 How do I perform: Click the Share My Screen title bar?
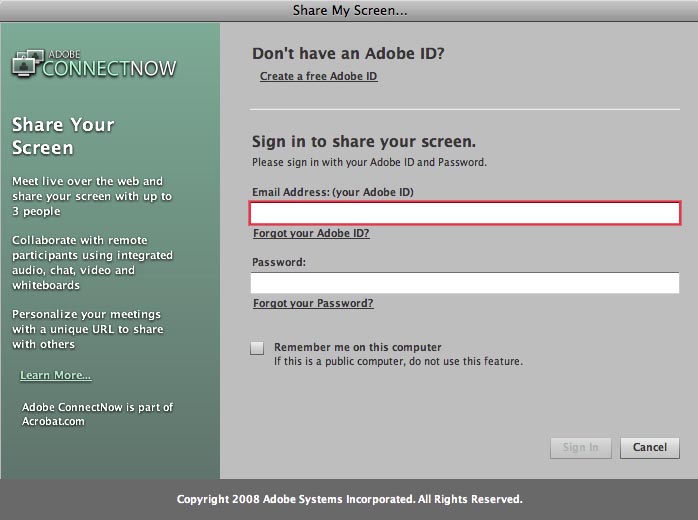349,11
